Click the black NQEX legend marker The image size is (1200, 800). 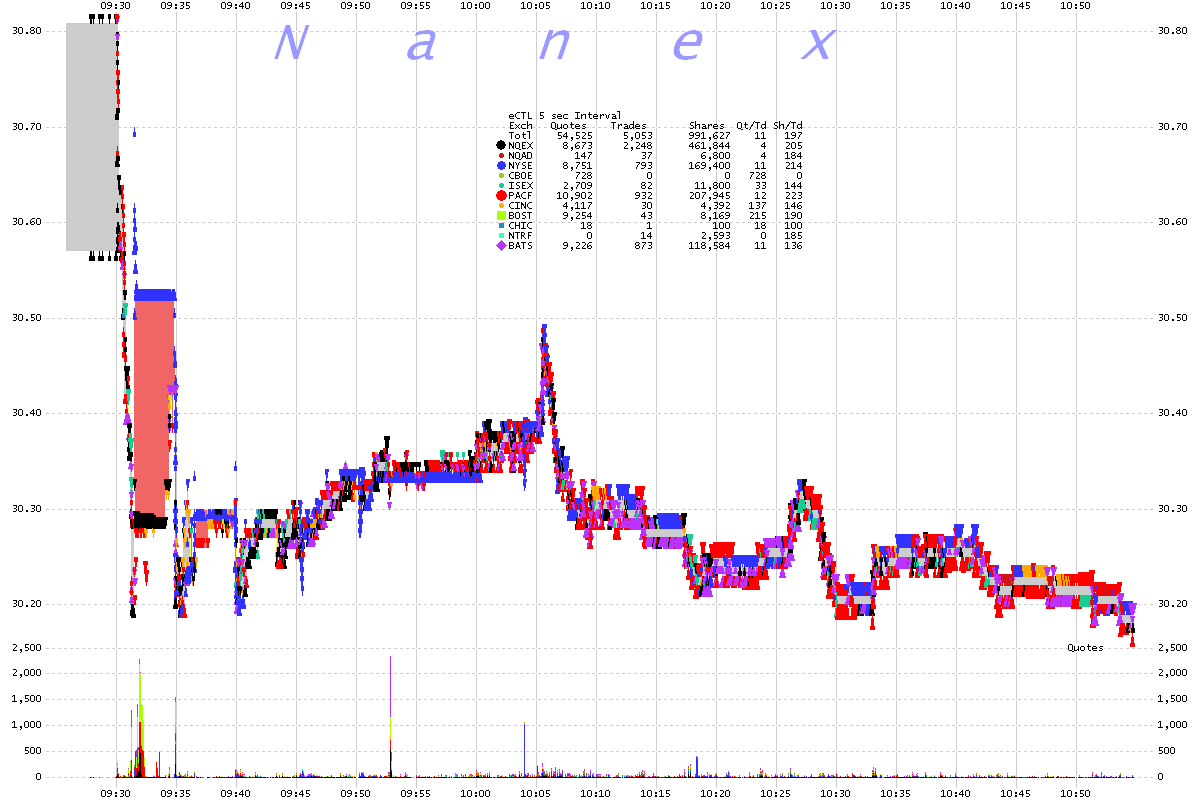501,145
